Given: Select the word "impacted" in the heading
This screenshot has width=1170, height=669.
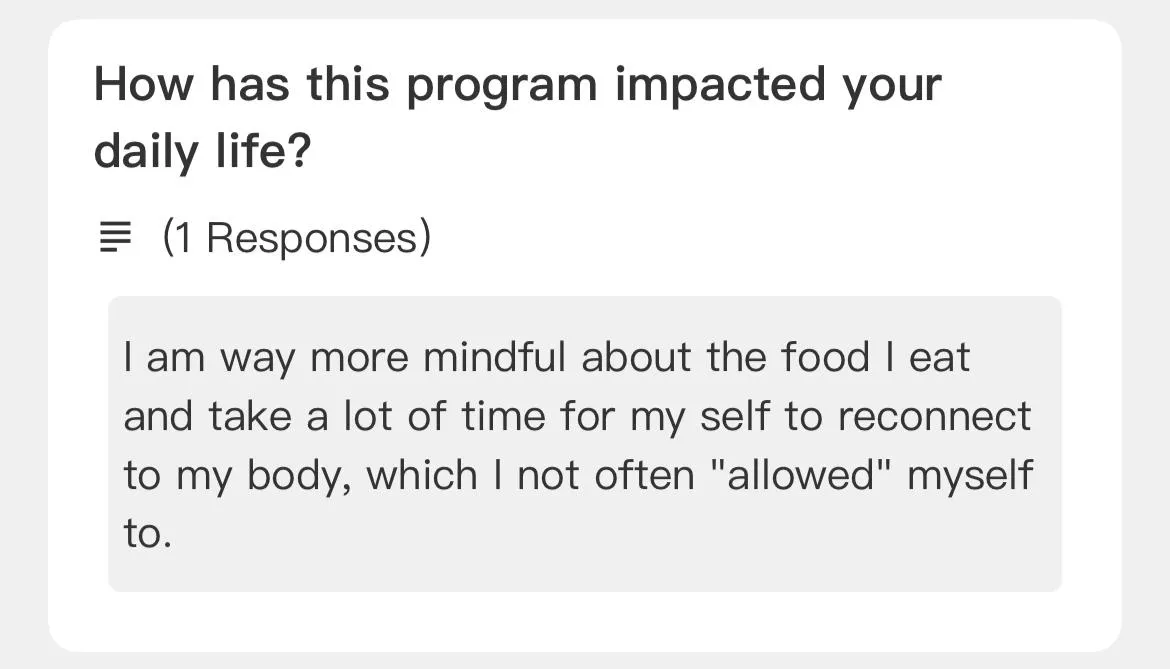Looking at the screenshot, I should click(x=720, y=84).
